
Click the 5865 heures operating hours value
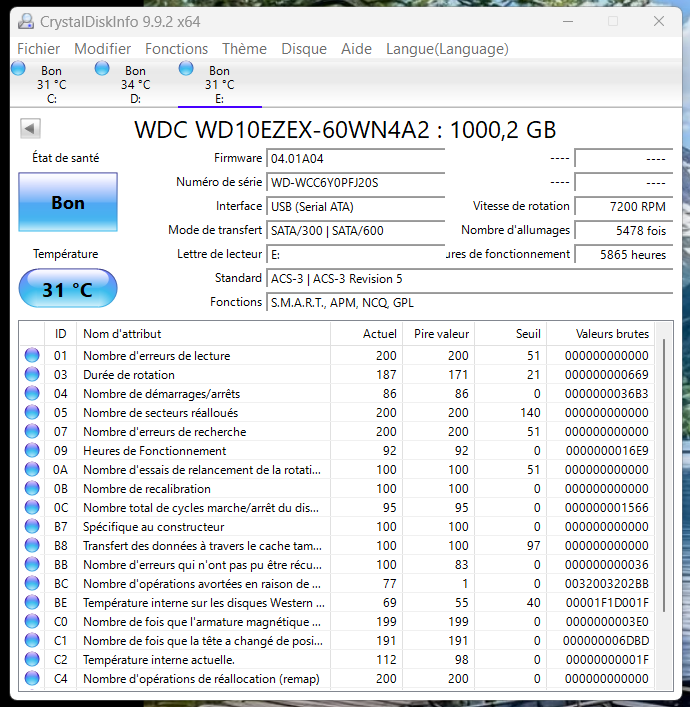pos(624,254)
